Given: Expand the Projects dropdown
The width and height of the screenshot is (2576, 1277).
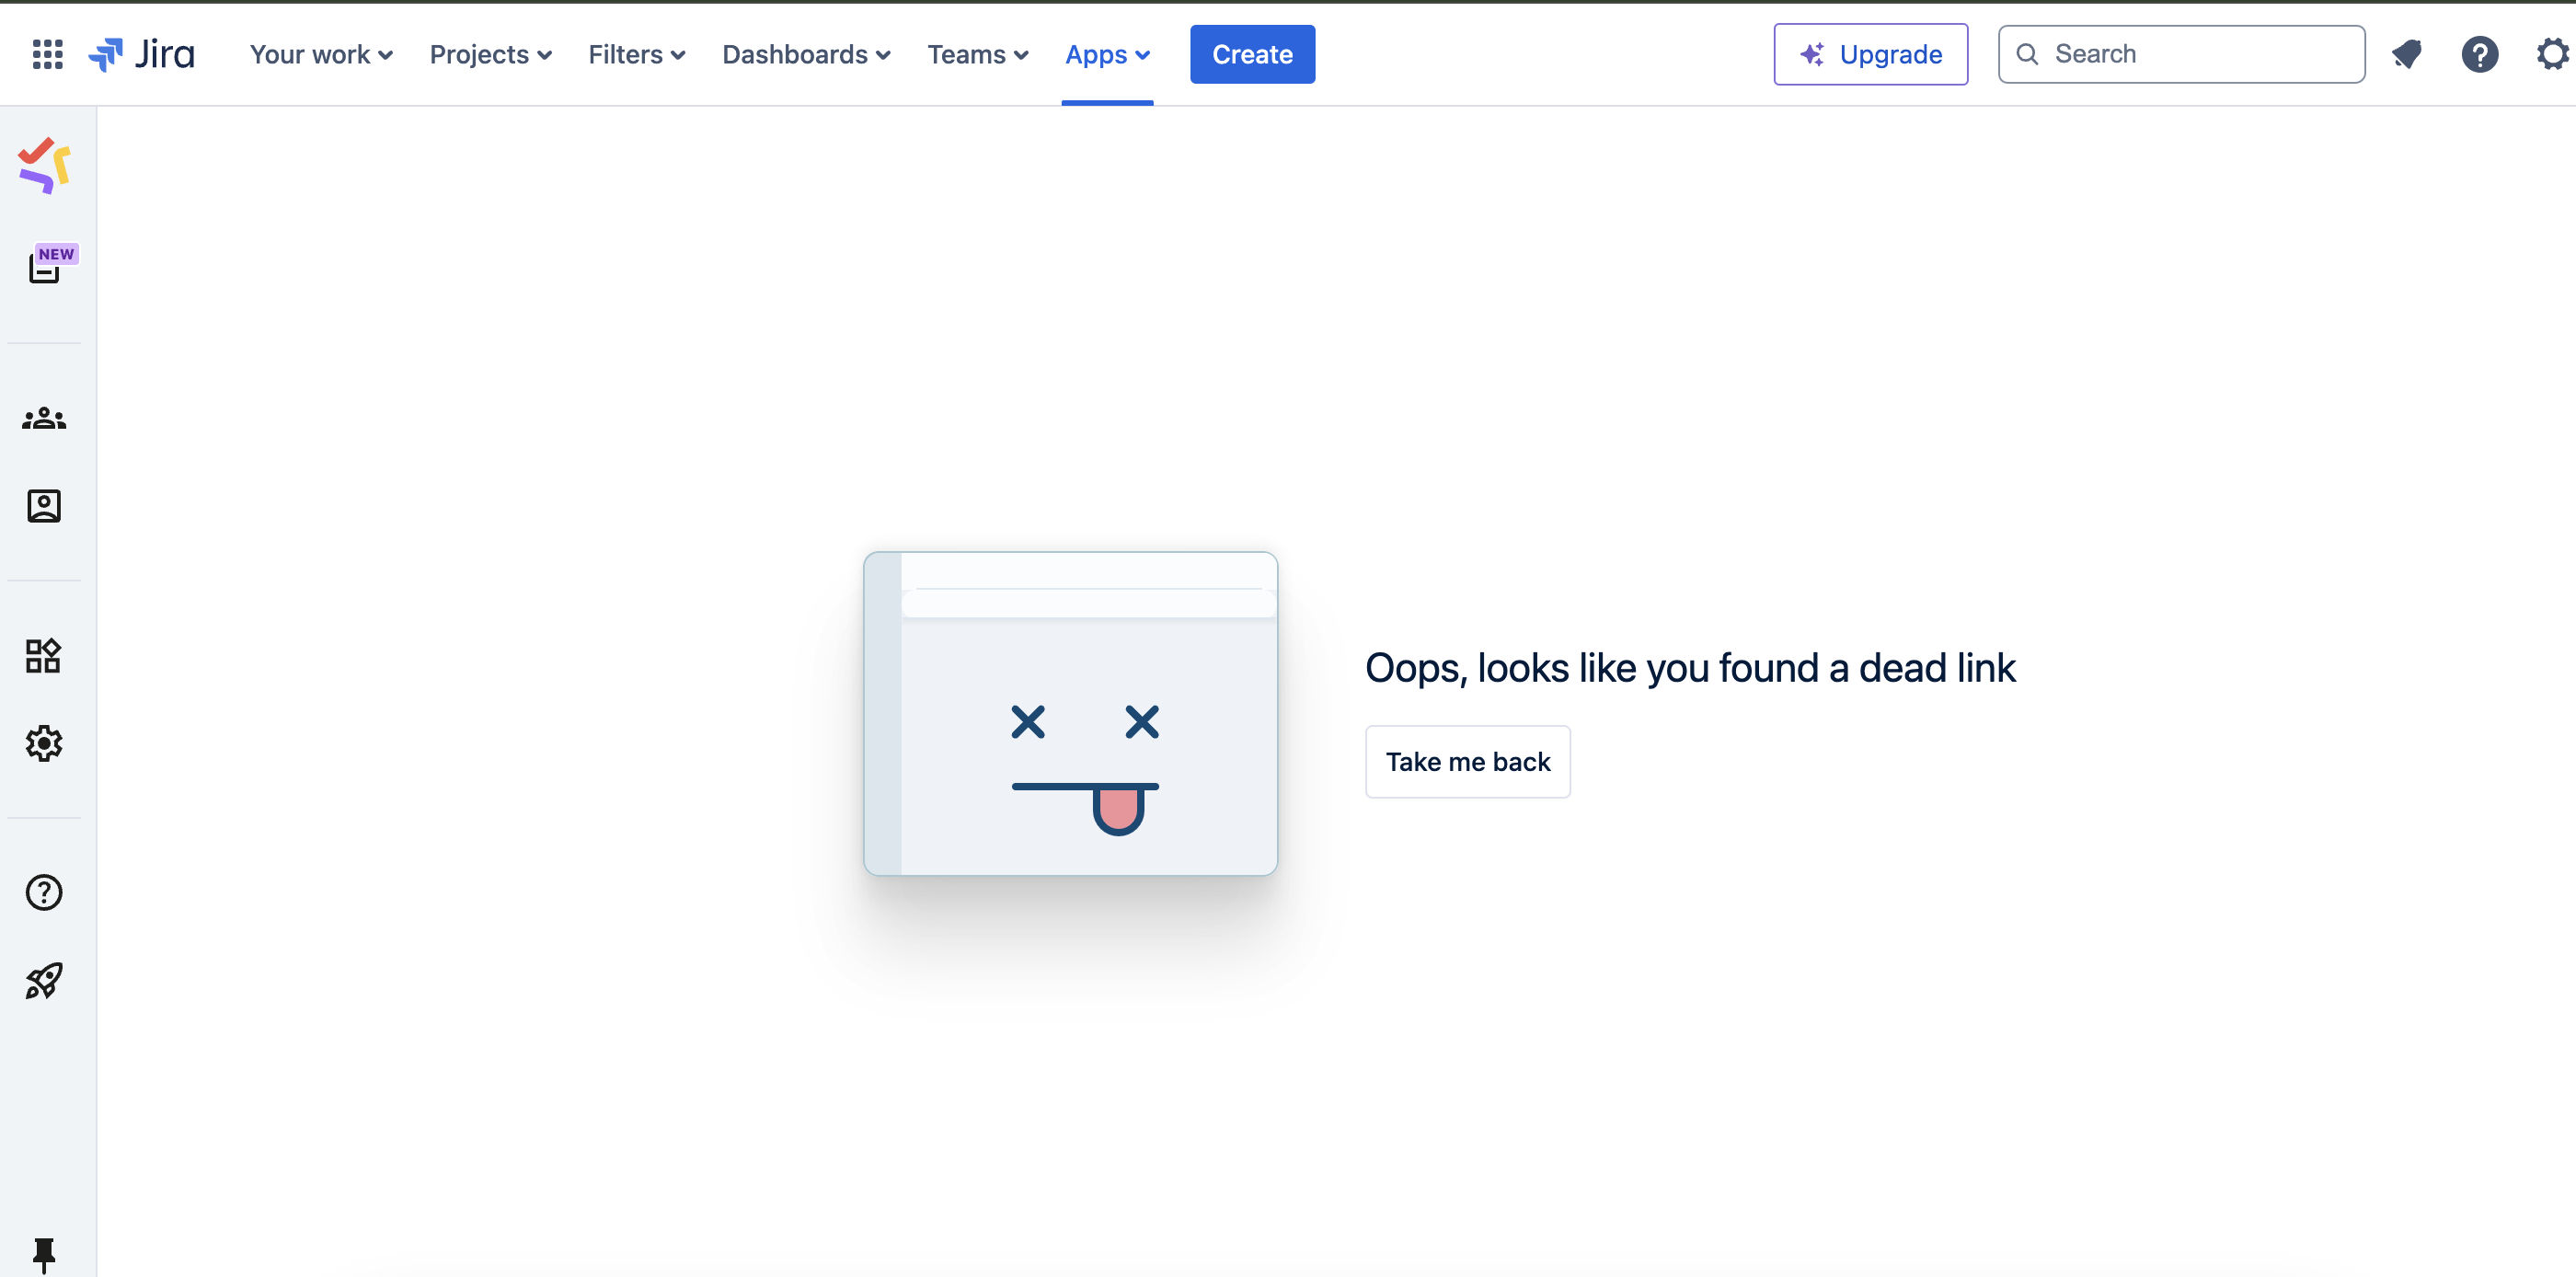Looking at the screenshot, I should pyautogui.click(x=489, y=54).
